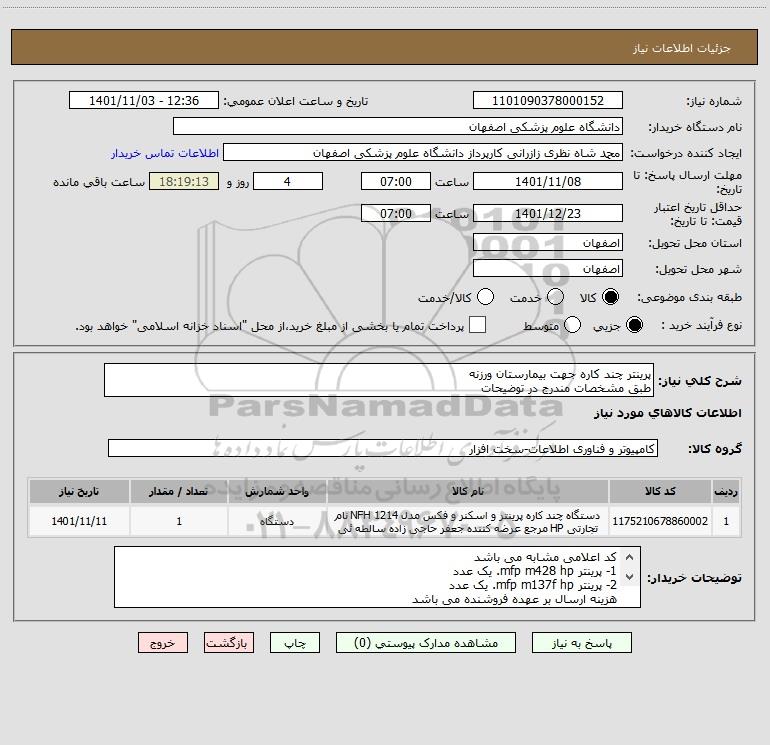
Task: Click the گروه کالا field
Action: (x=383, y=448)
